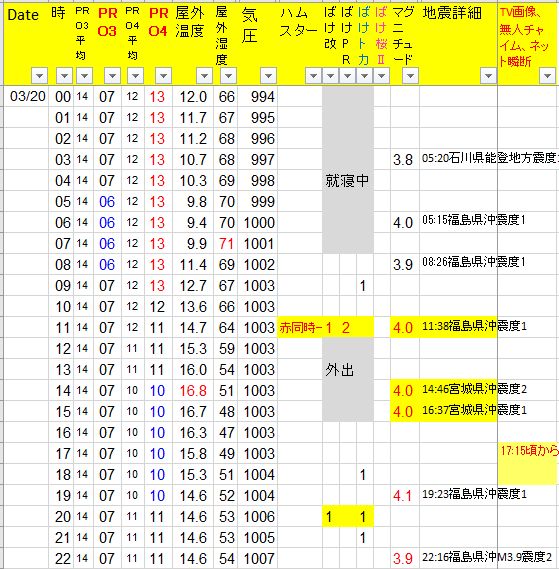Select the hour 22 cell
This screenshot has width=559, height=569.
(62, 558)
